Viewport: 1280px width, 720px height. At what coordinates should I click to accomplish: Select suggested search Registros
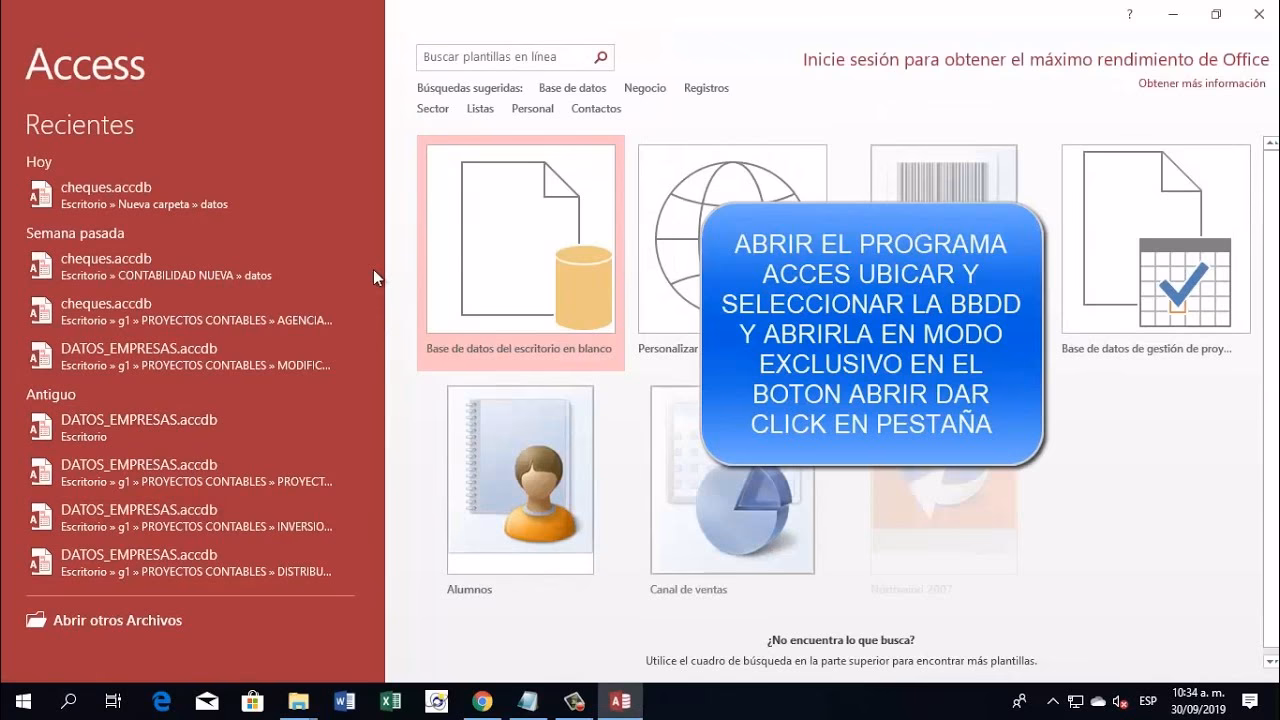tap(706, 88)
